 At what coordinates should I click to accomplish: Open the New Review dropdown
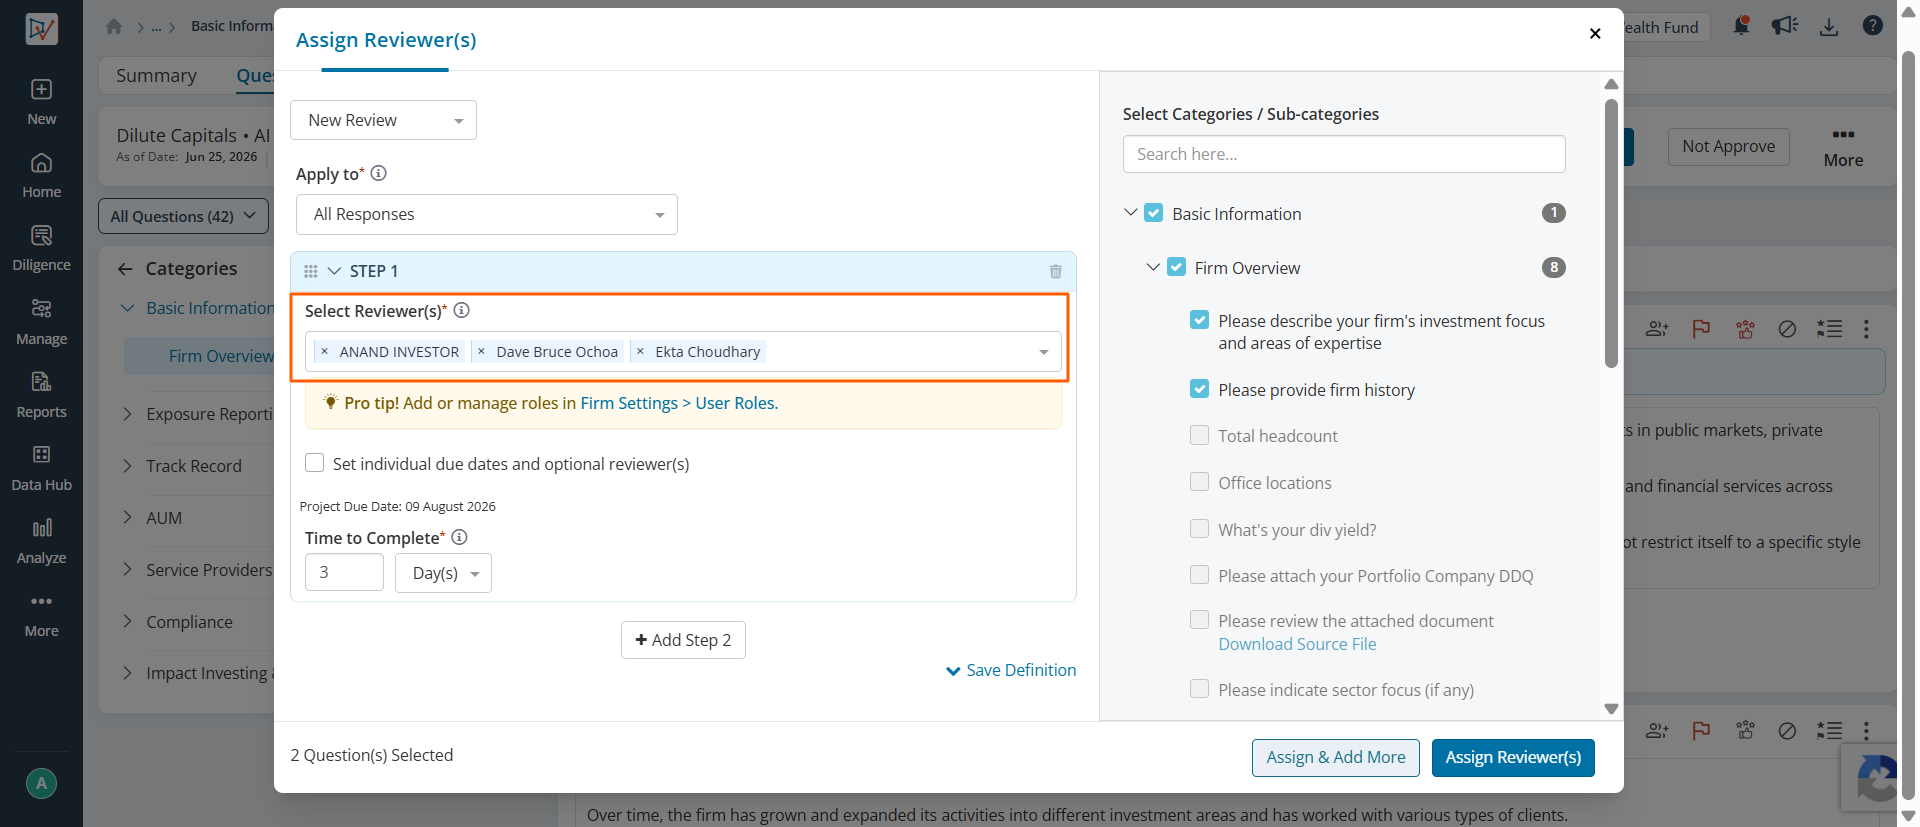coord(383,120)
